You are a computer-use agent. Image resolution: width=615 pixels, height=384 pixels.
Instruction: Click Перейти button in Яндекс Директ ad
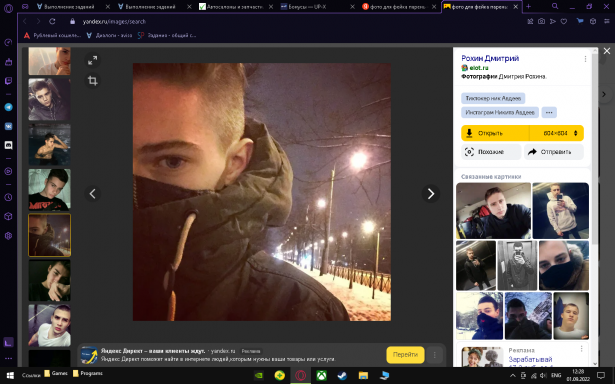[405, 355]
